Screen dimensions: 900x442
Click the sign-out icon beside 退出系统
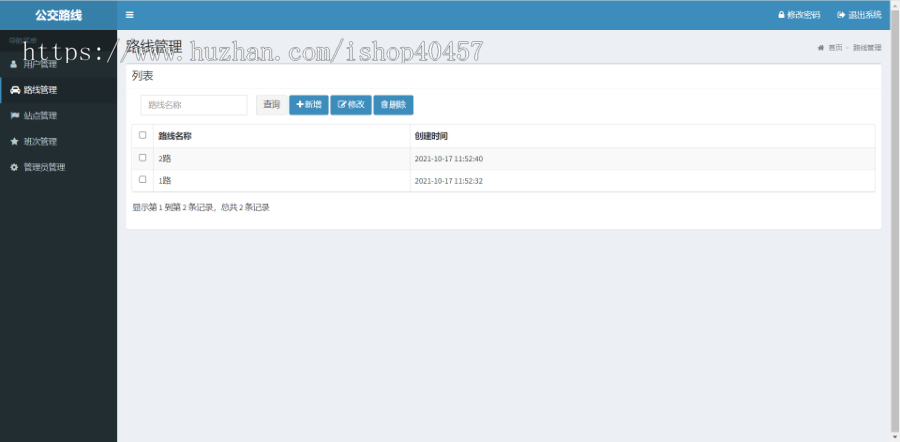[x=841, y=15]
